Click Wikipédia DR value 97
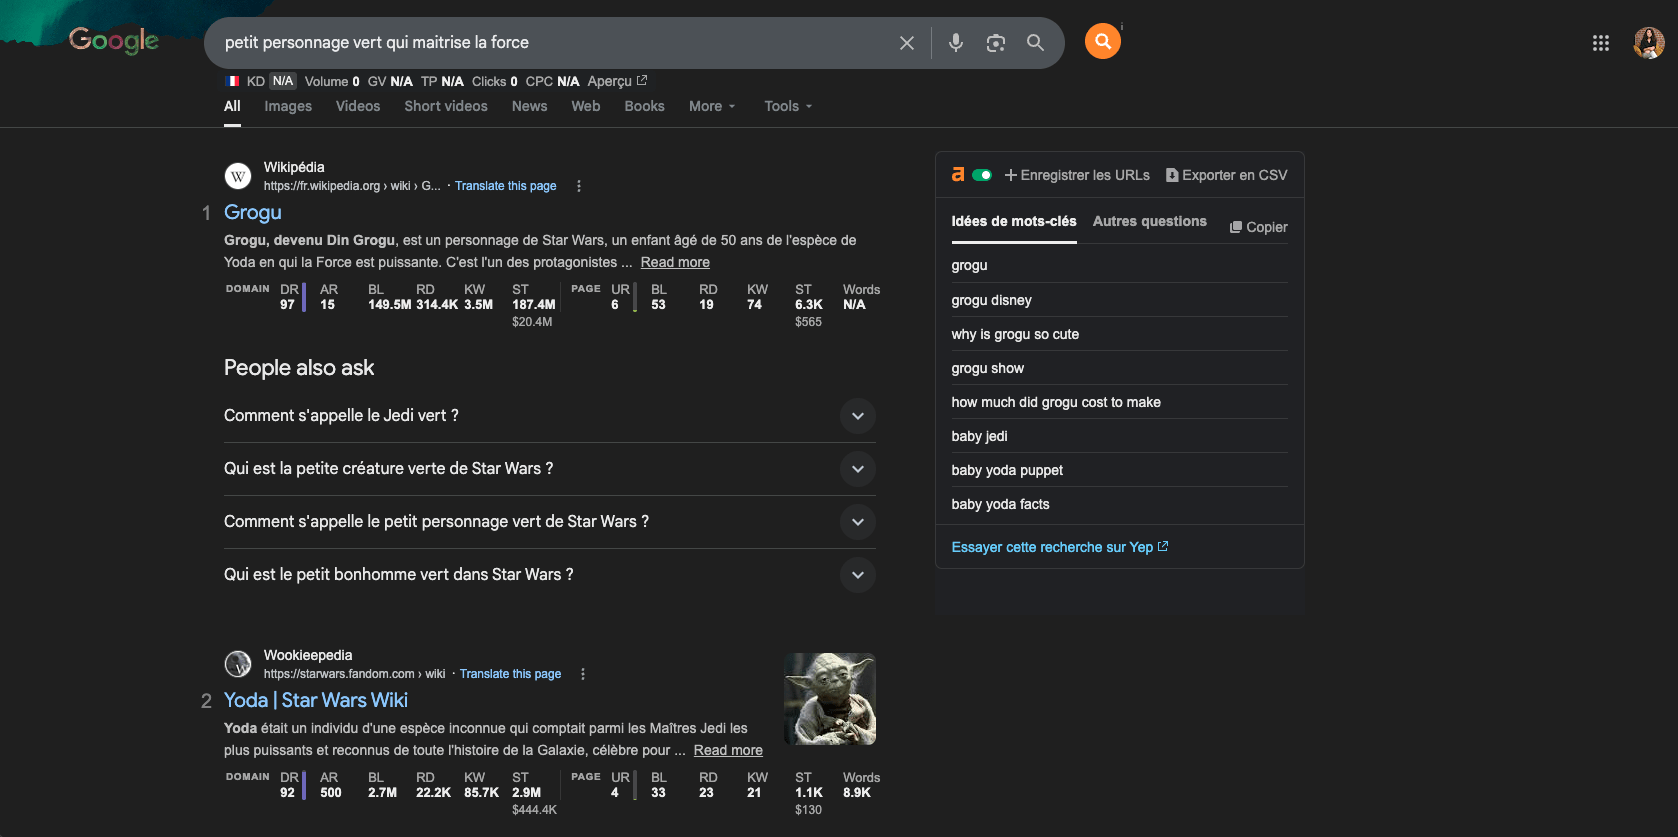This screenshot has height=837, width=1678. pos(287,305)
